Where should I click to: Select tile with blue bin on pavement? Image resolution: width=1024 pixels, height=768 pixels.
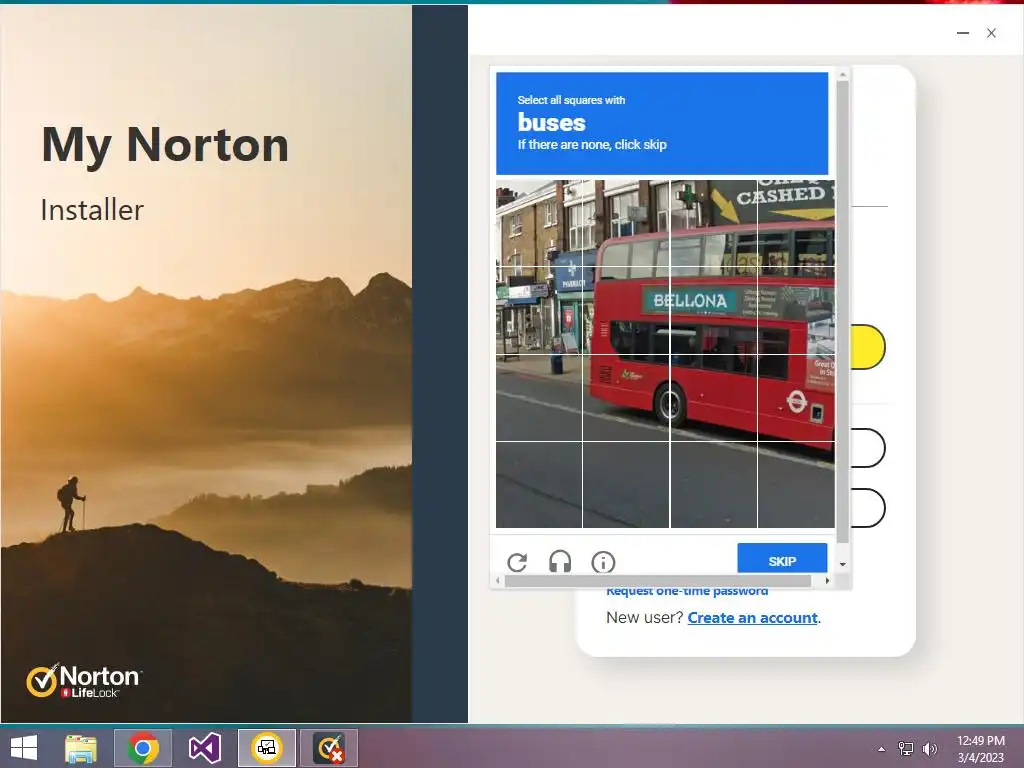pyautogui.click(x=539, y=398)
